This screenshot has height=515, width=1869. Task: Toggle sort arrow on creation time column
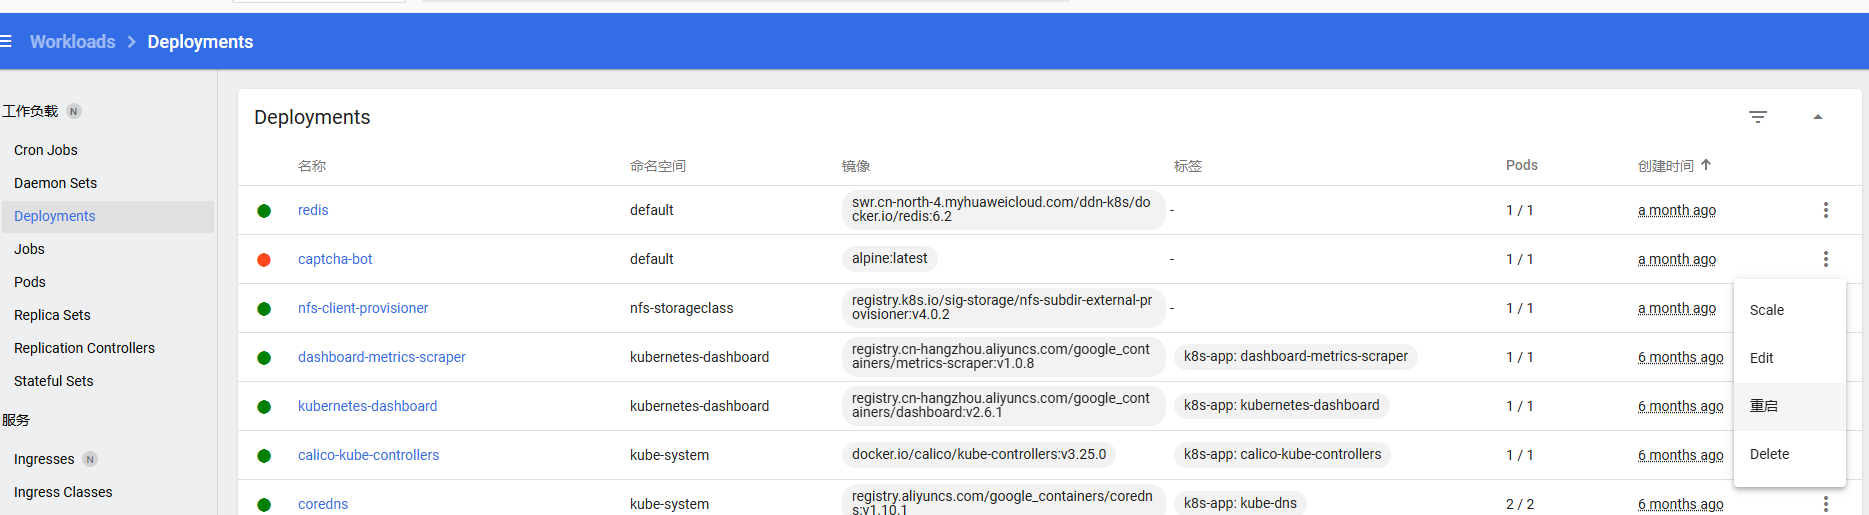pyautogui.click(x=1706, y=165)
